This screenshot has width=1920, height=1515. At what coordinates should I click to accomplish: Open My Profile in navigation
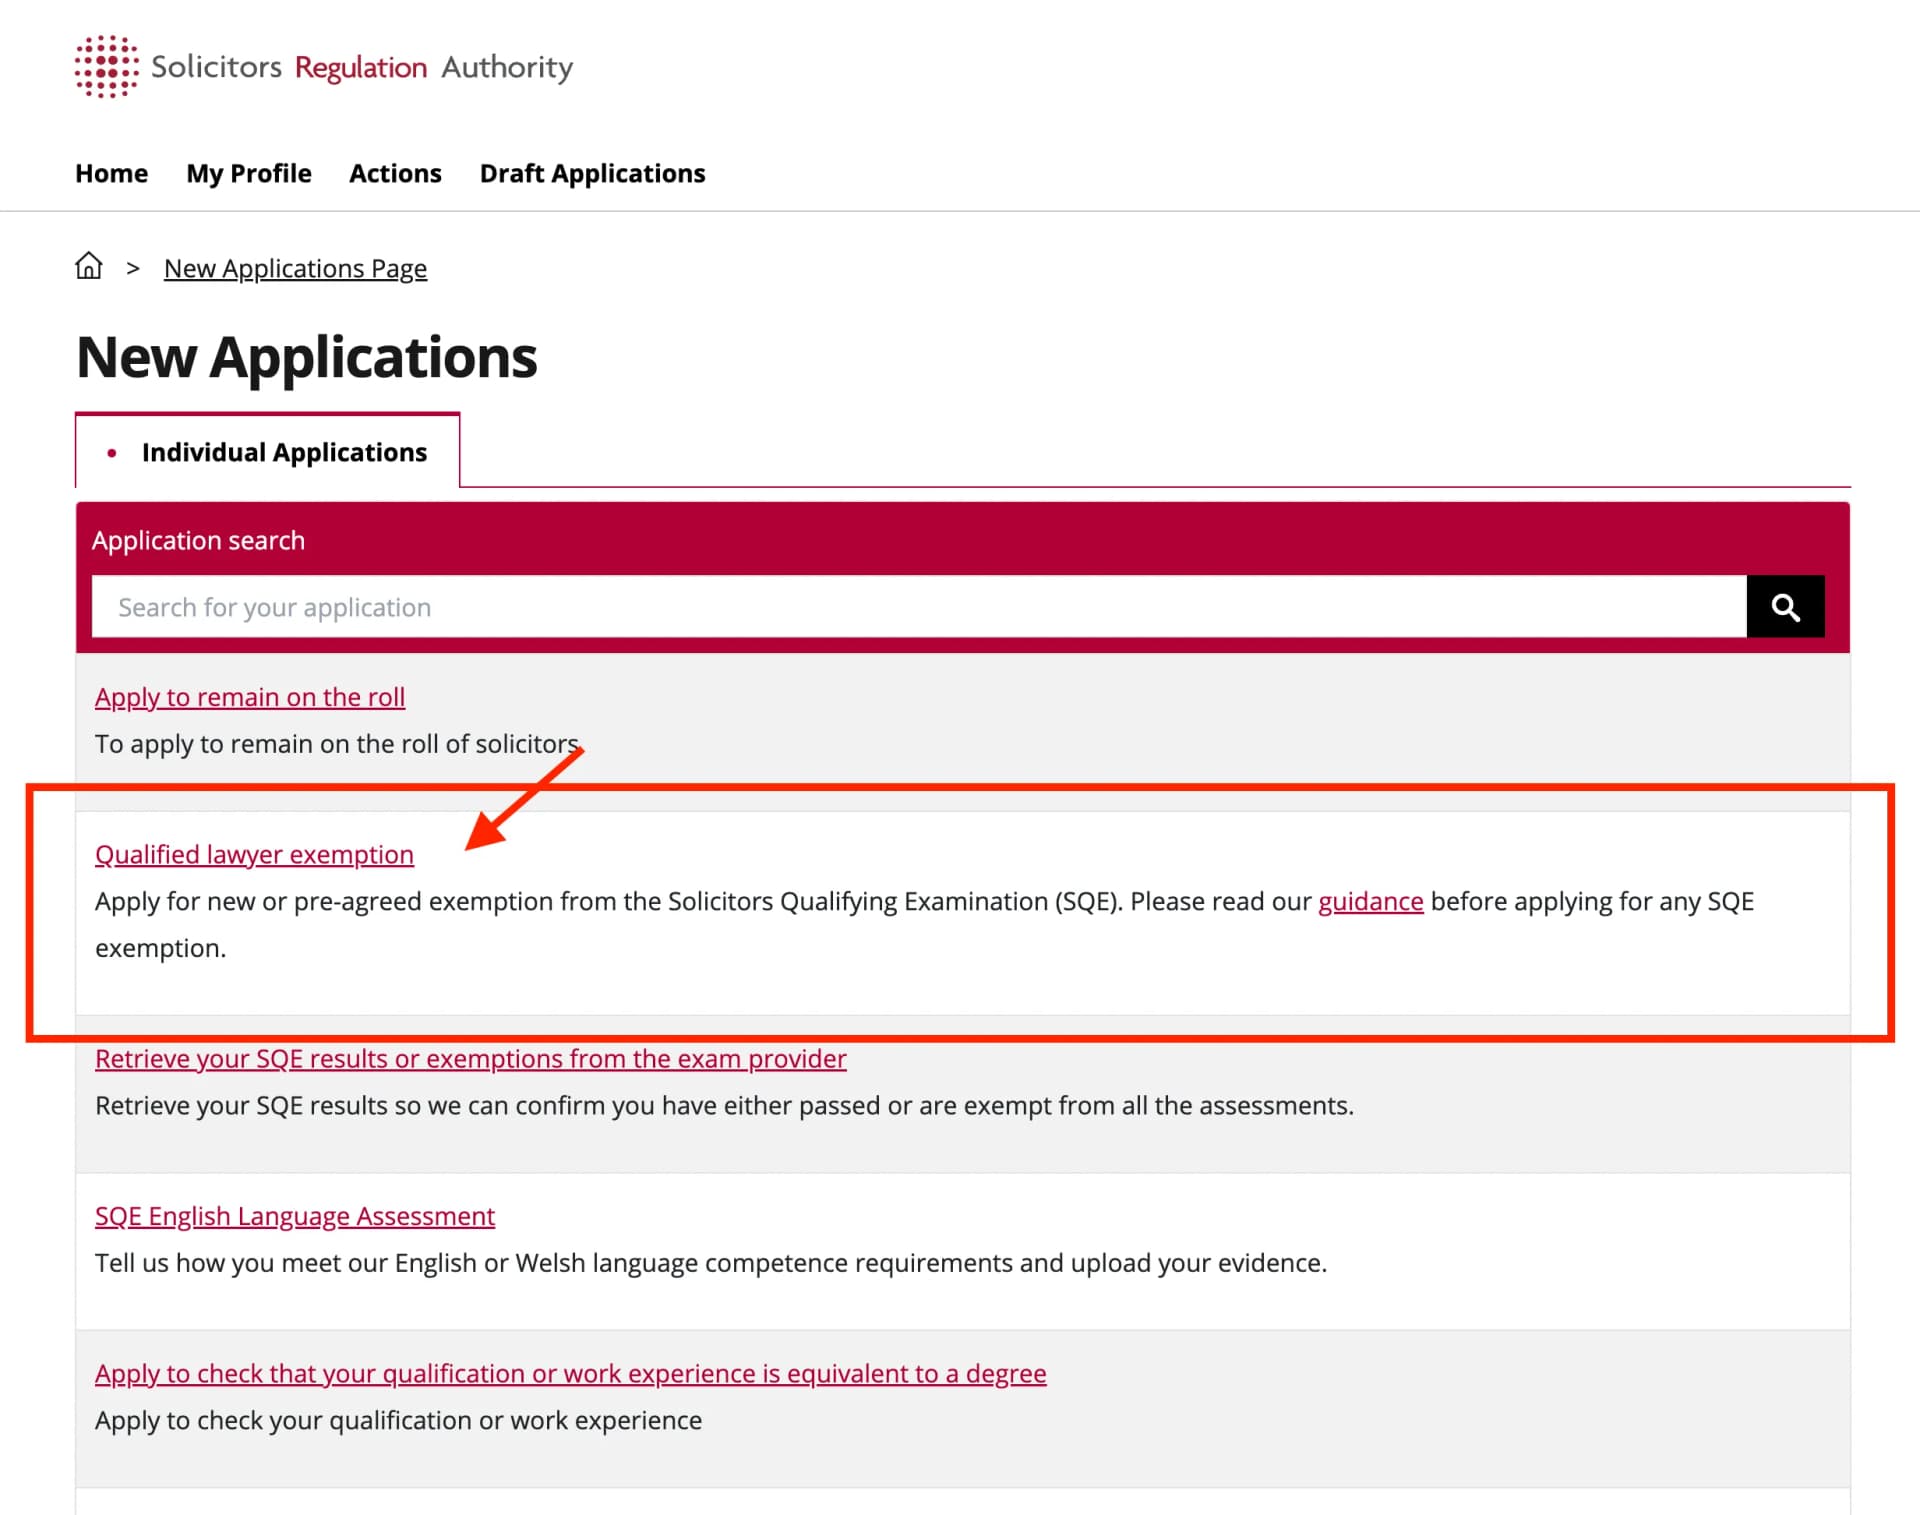[x=249, y=173]
